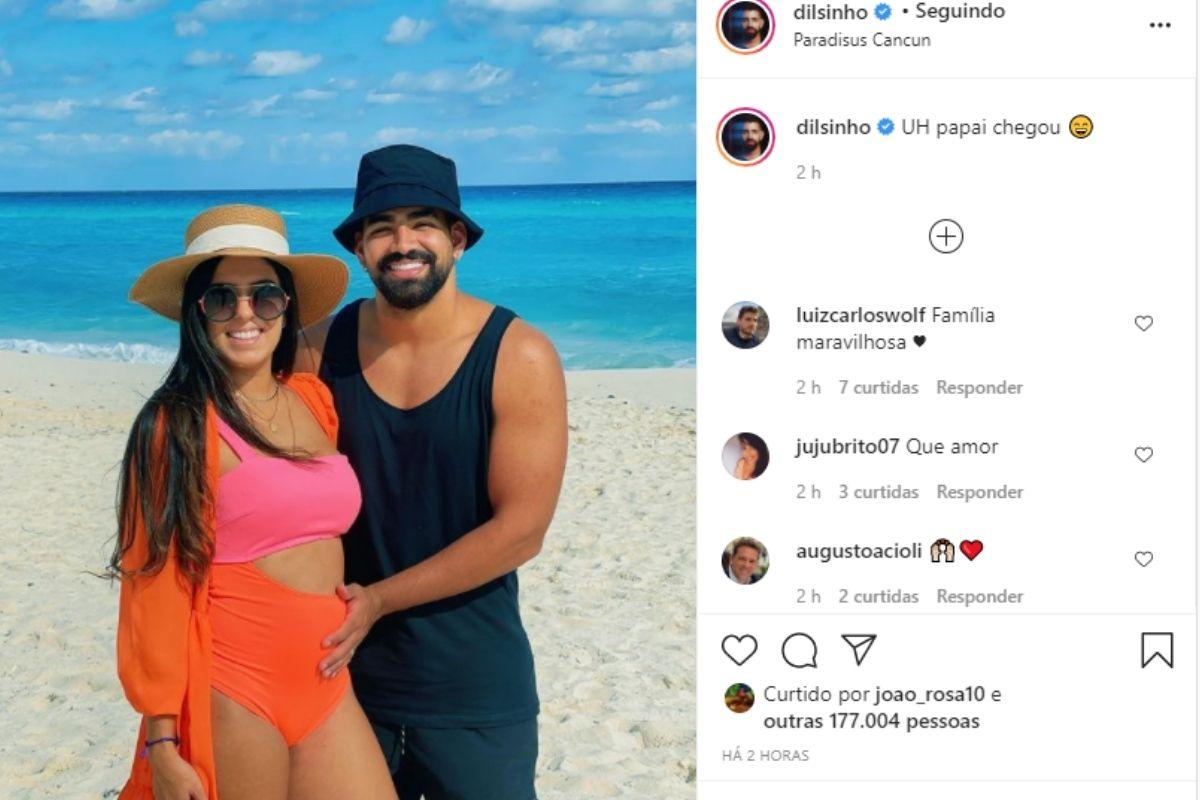Reply to luizcarloswolf's comment
This screenshot has width=1200, height=800.
pyautogui.click(x=979, y=387)
